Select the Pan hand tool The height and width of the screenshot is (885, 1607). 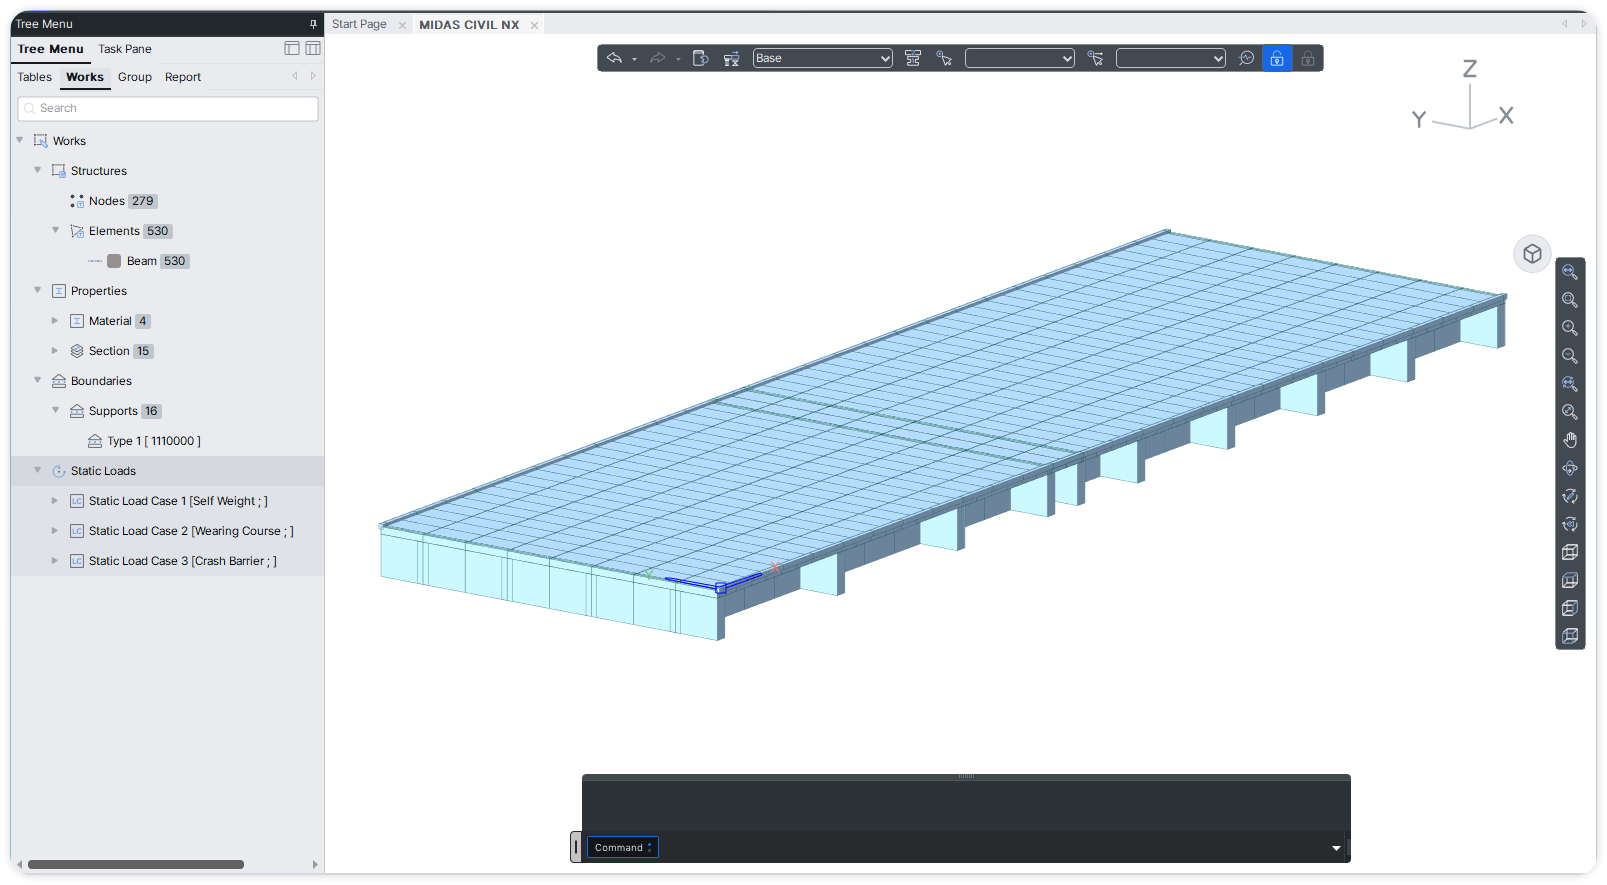(x=1570, y=440)
